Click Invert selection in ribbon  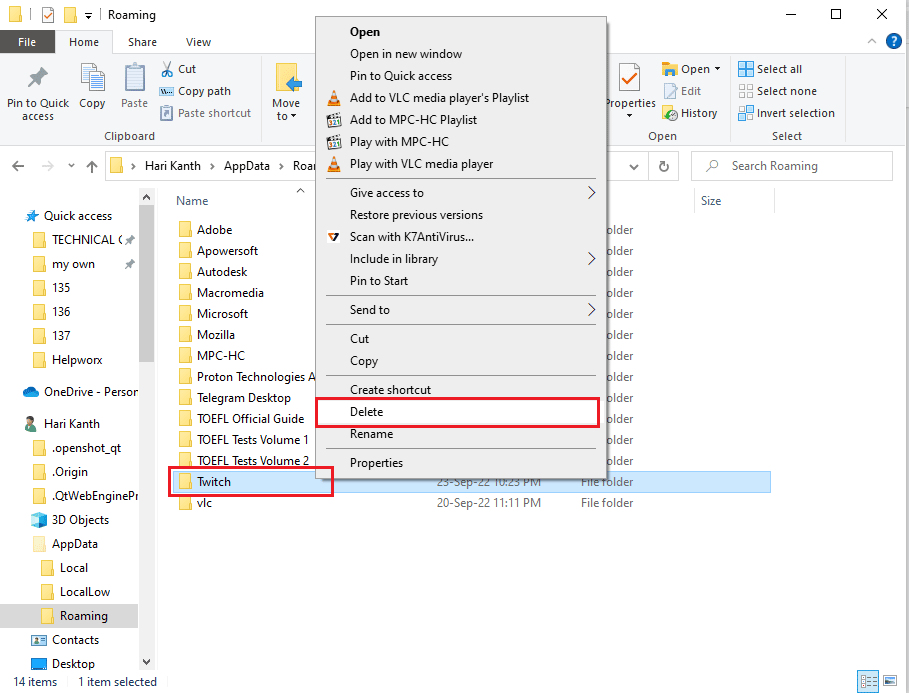coord(787,113)
